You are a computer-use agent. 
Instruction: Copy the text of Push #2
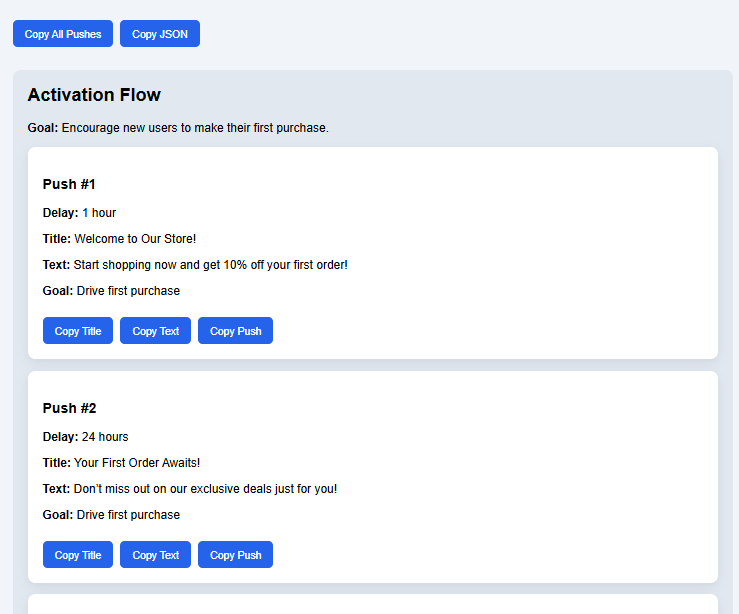click(x=155, y=555)
